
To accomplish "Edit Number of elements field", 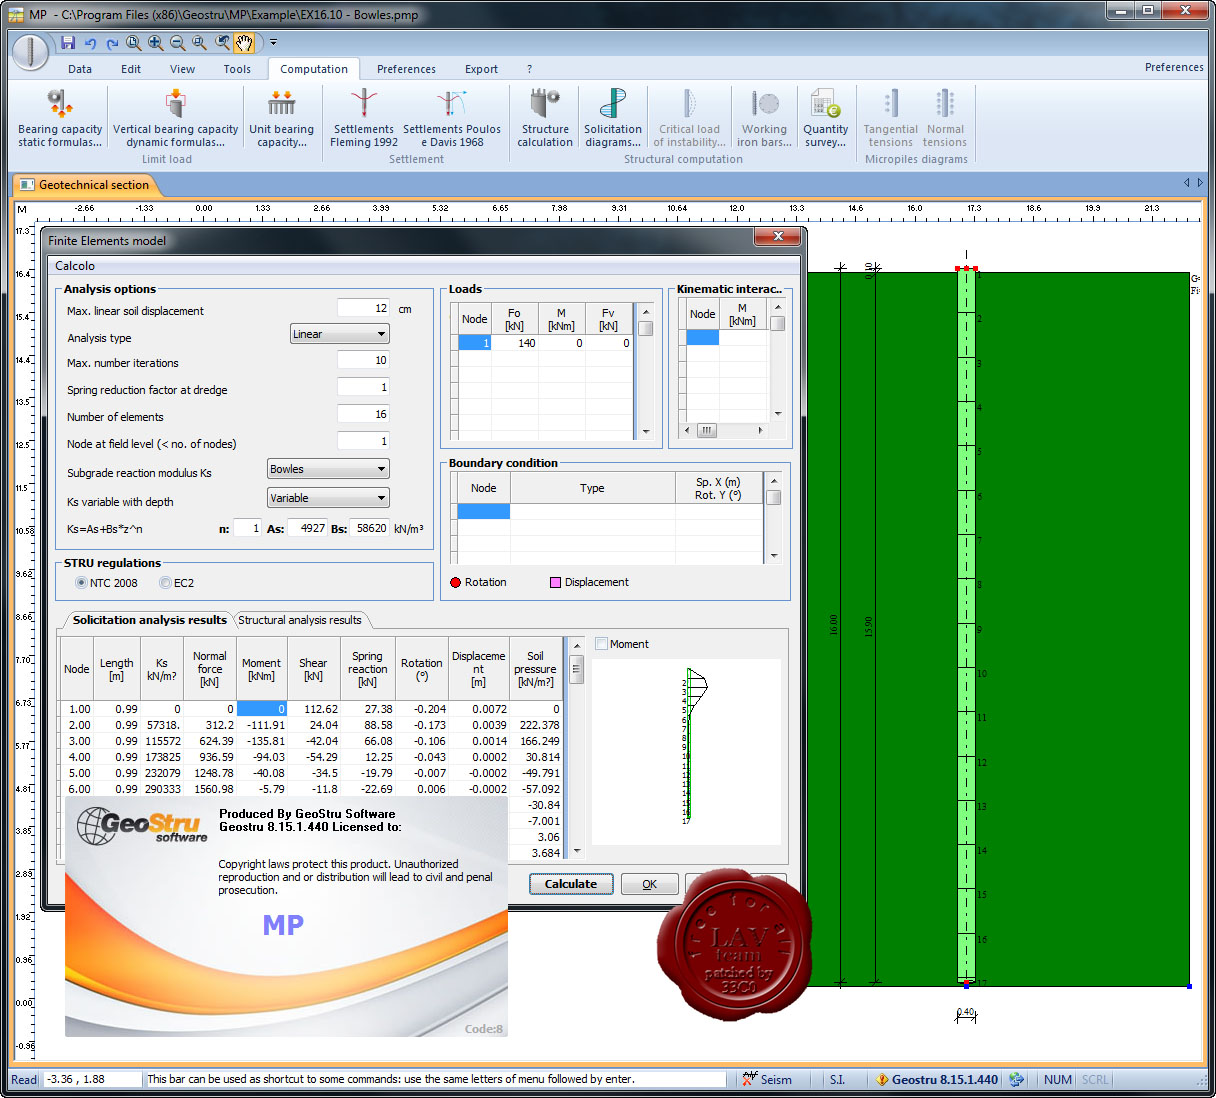I will pos(363,415).
